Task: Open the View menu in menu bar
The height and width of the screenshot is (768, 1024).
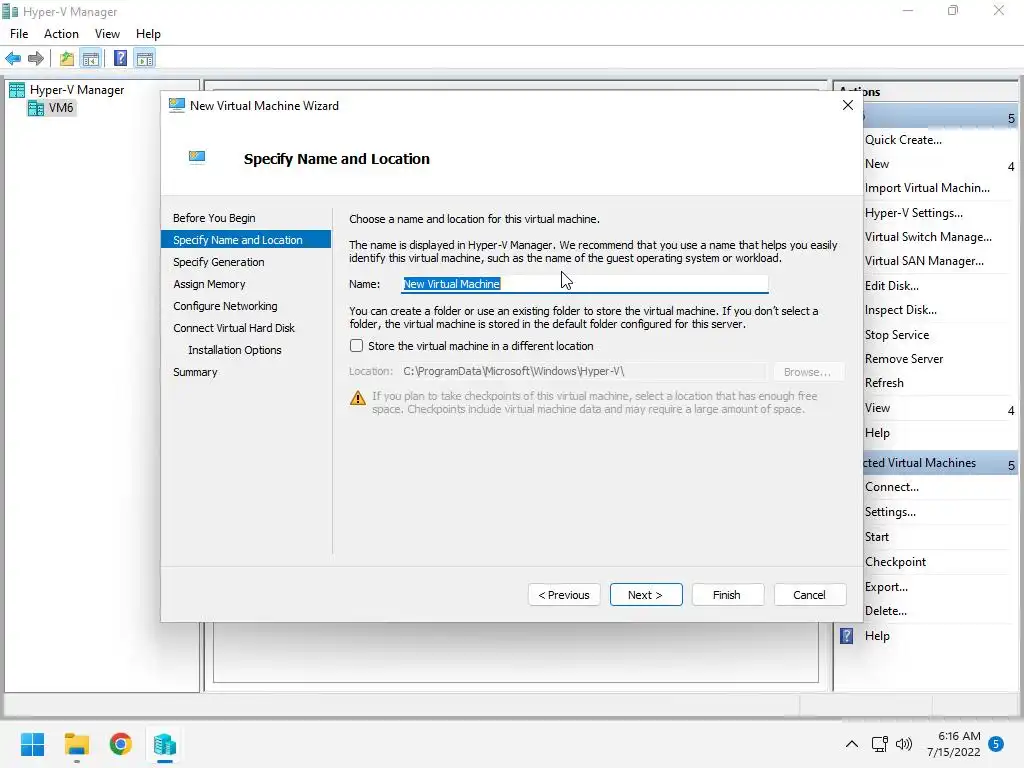Action: (x=107, y=34)
